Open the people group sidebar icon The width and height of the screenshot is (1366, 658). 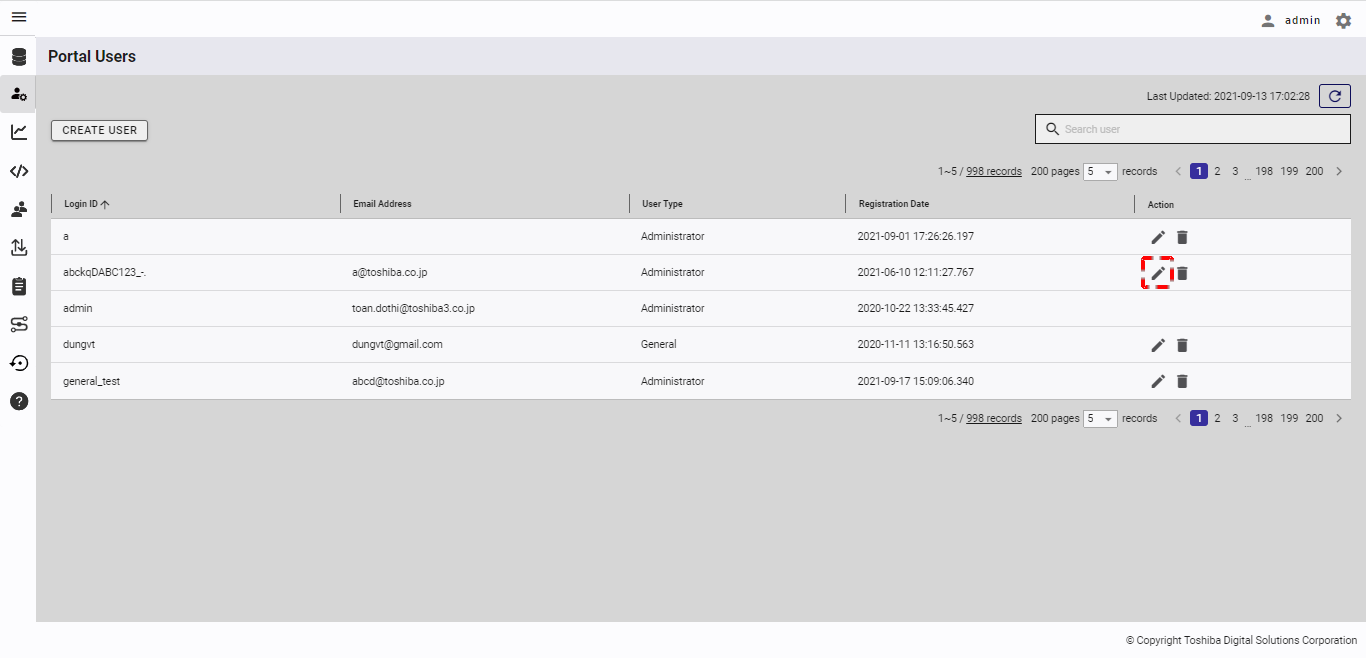(18, 209)
